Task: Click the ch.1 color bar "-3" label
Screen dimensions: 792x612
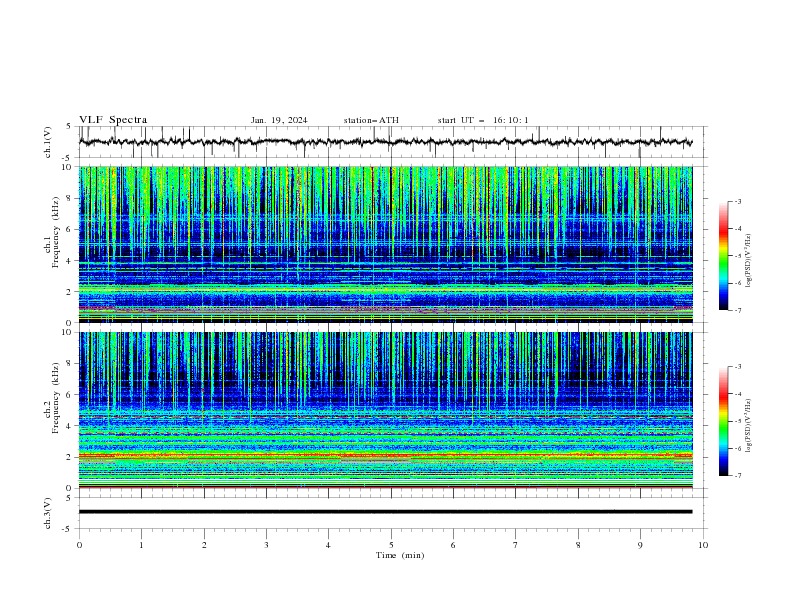Action: 738,201
